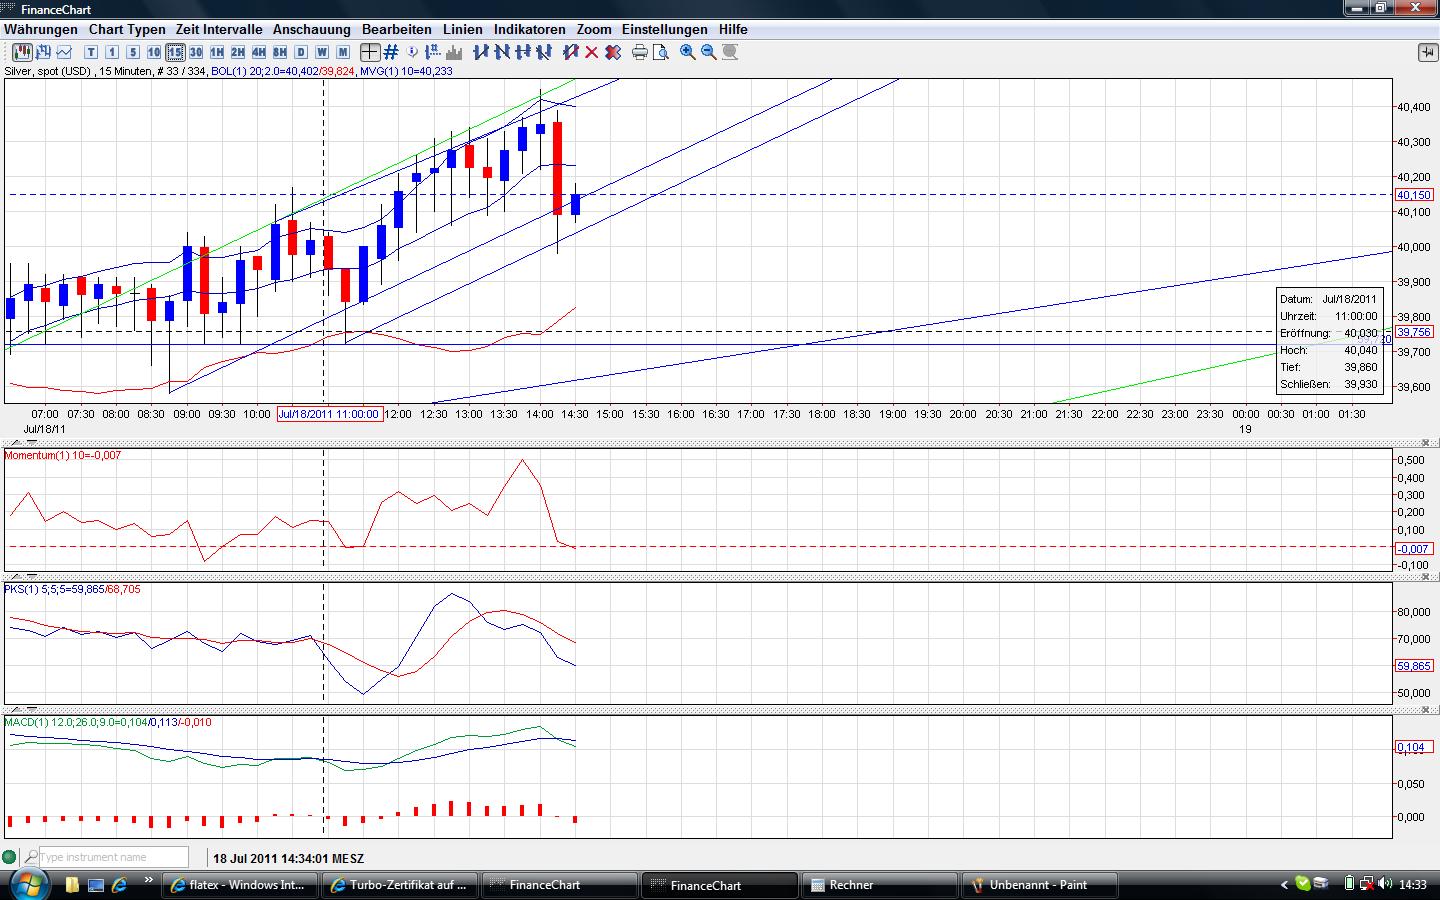Select the 4H interval button
Screen dimensions: 1440x900
[259, 52]
